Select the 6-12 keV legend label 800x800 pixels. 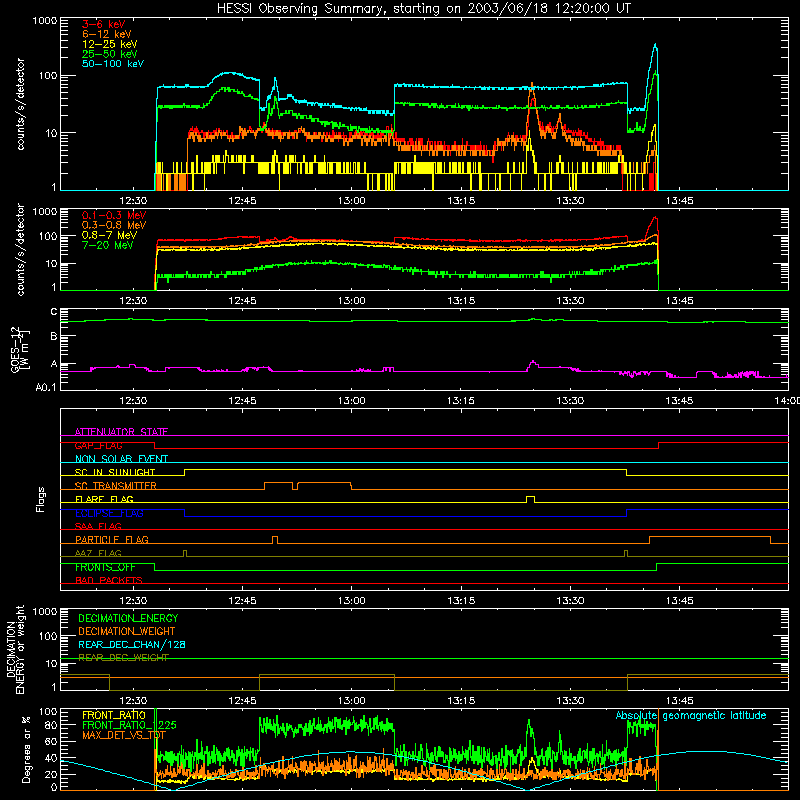pos(107,34)
